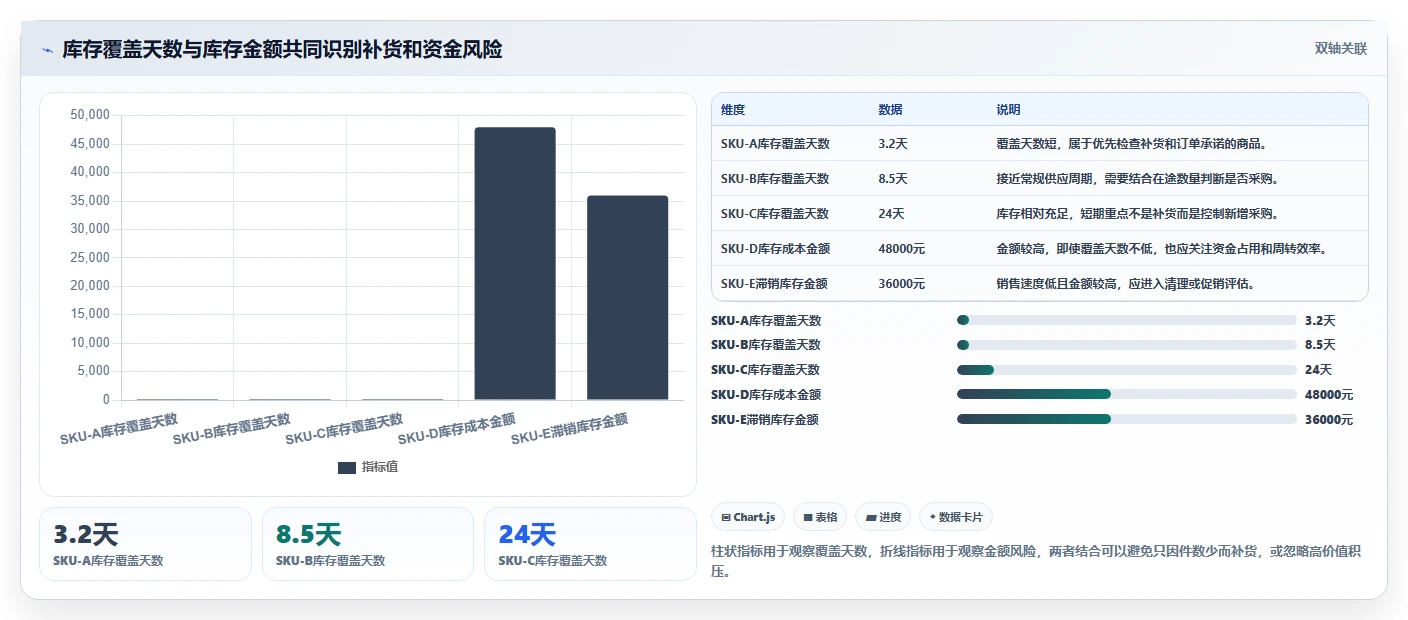Click the SKU-A库存覆盖天数 x-axis label
The image size is (1408, 620).
(119, 428)
